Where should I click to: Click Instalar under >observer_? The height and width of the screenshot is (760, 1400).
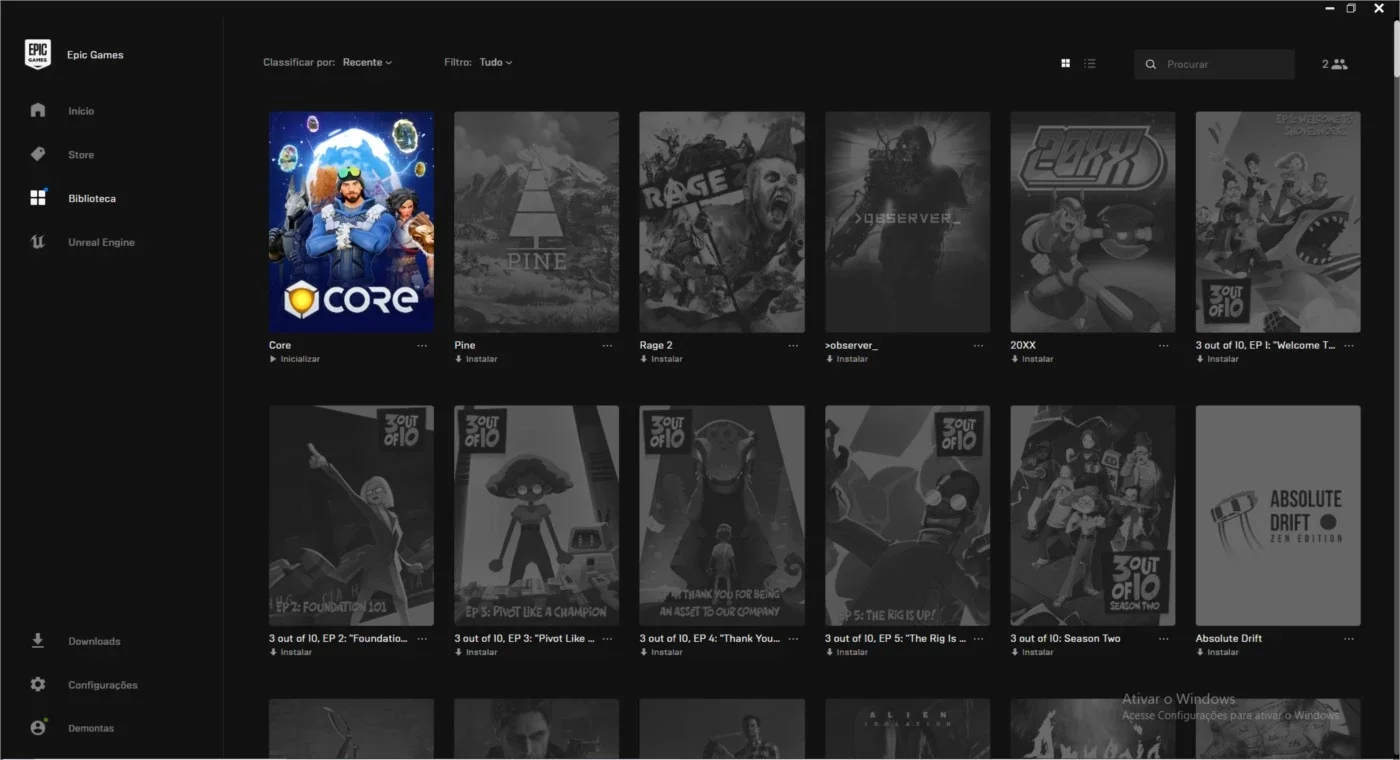(847, 359)
